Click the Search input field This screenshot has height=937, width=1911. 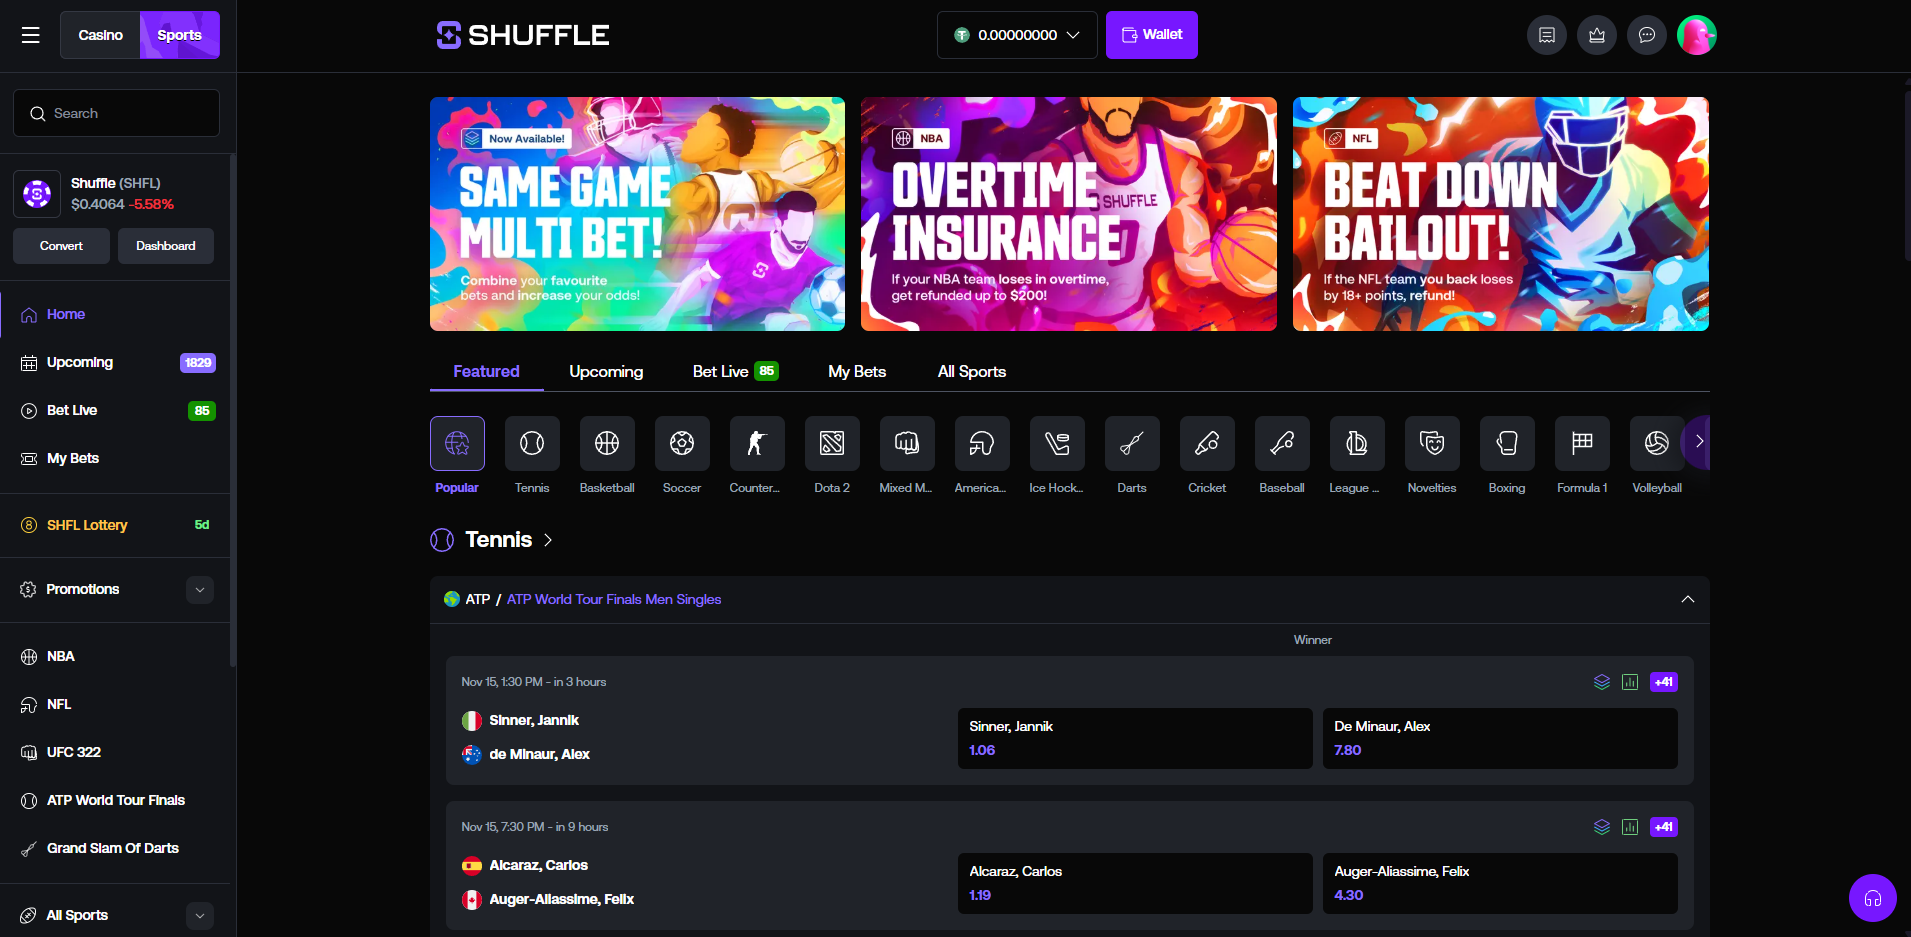coord(117,113)
